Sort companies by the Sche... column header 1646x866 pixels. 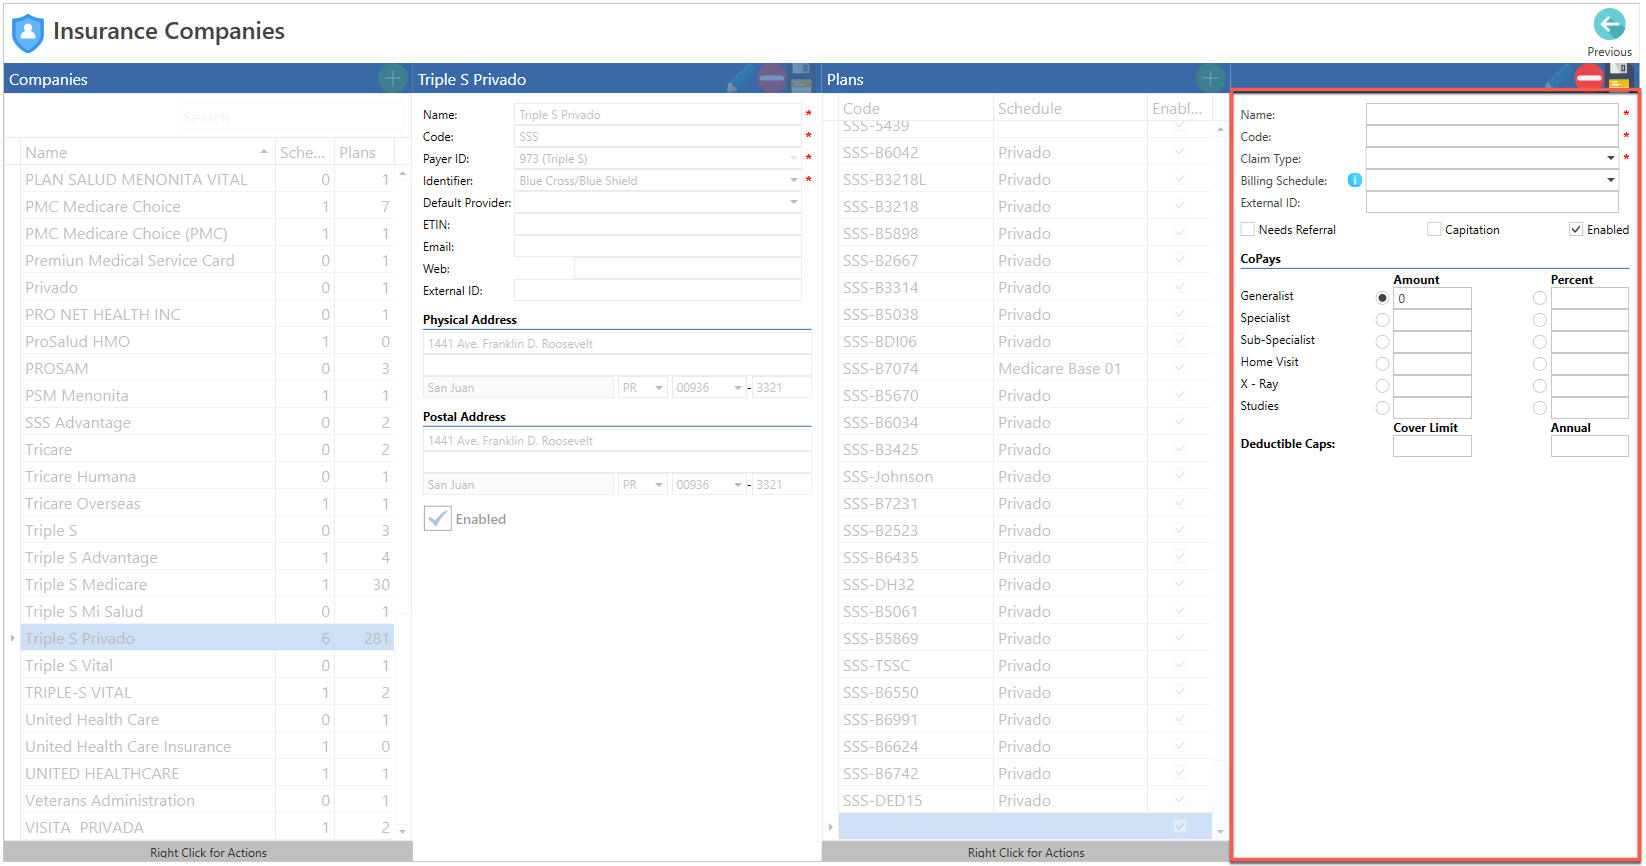click(304, 152)
